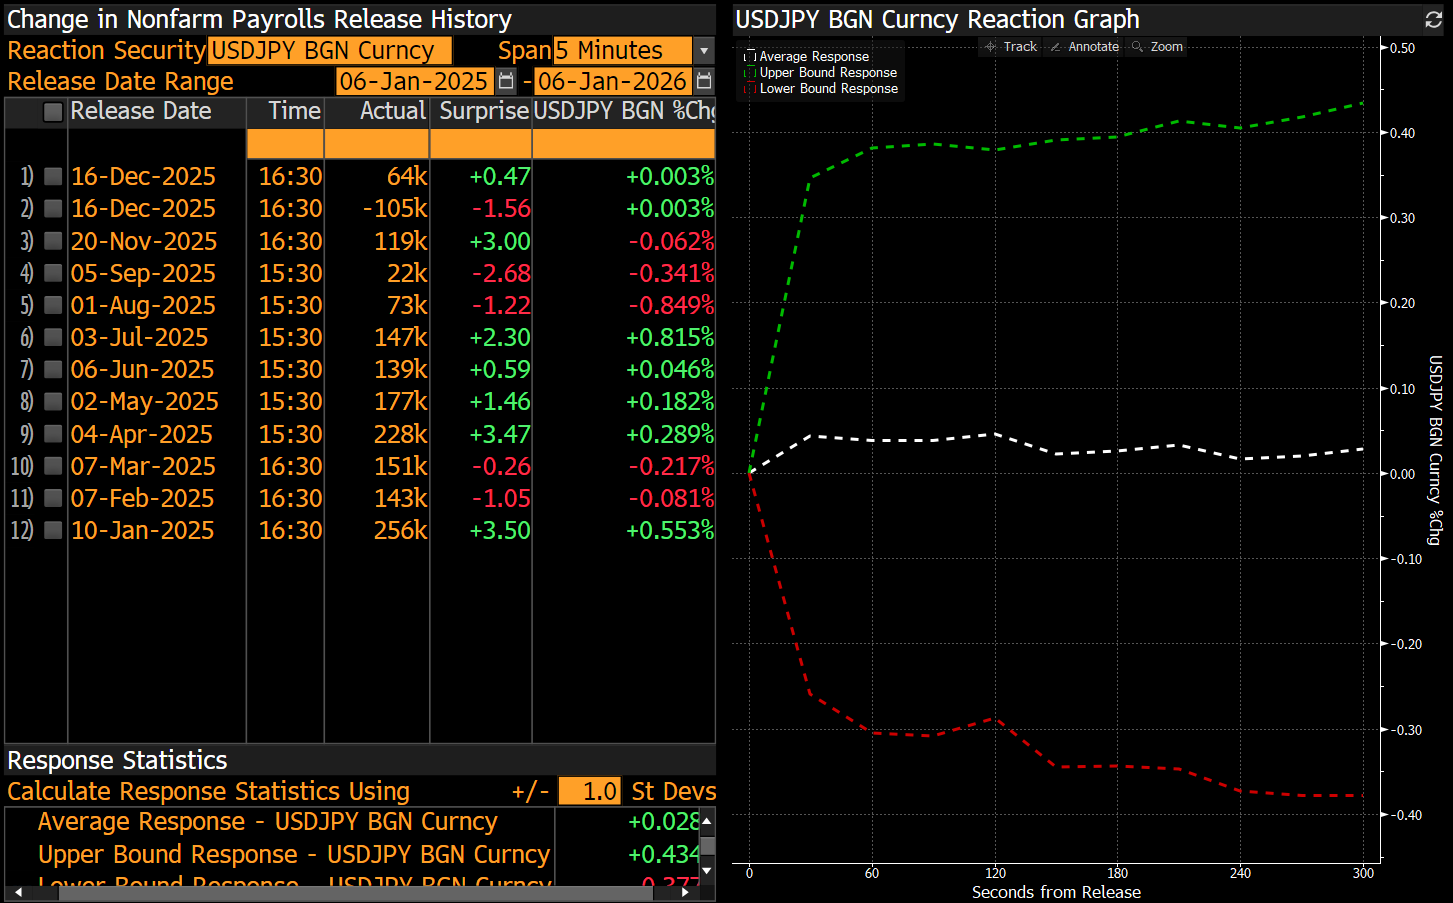Click the Zoom magnifier tool
Viewport: 1453px width, 903px height.
[1157, 47]
